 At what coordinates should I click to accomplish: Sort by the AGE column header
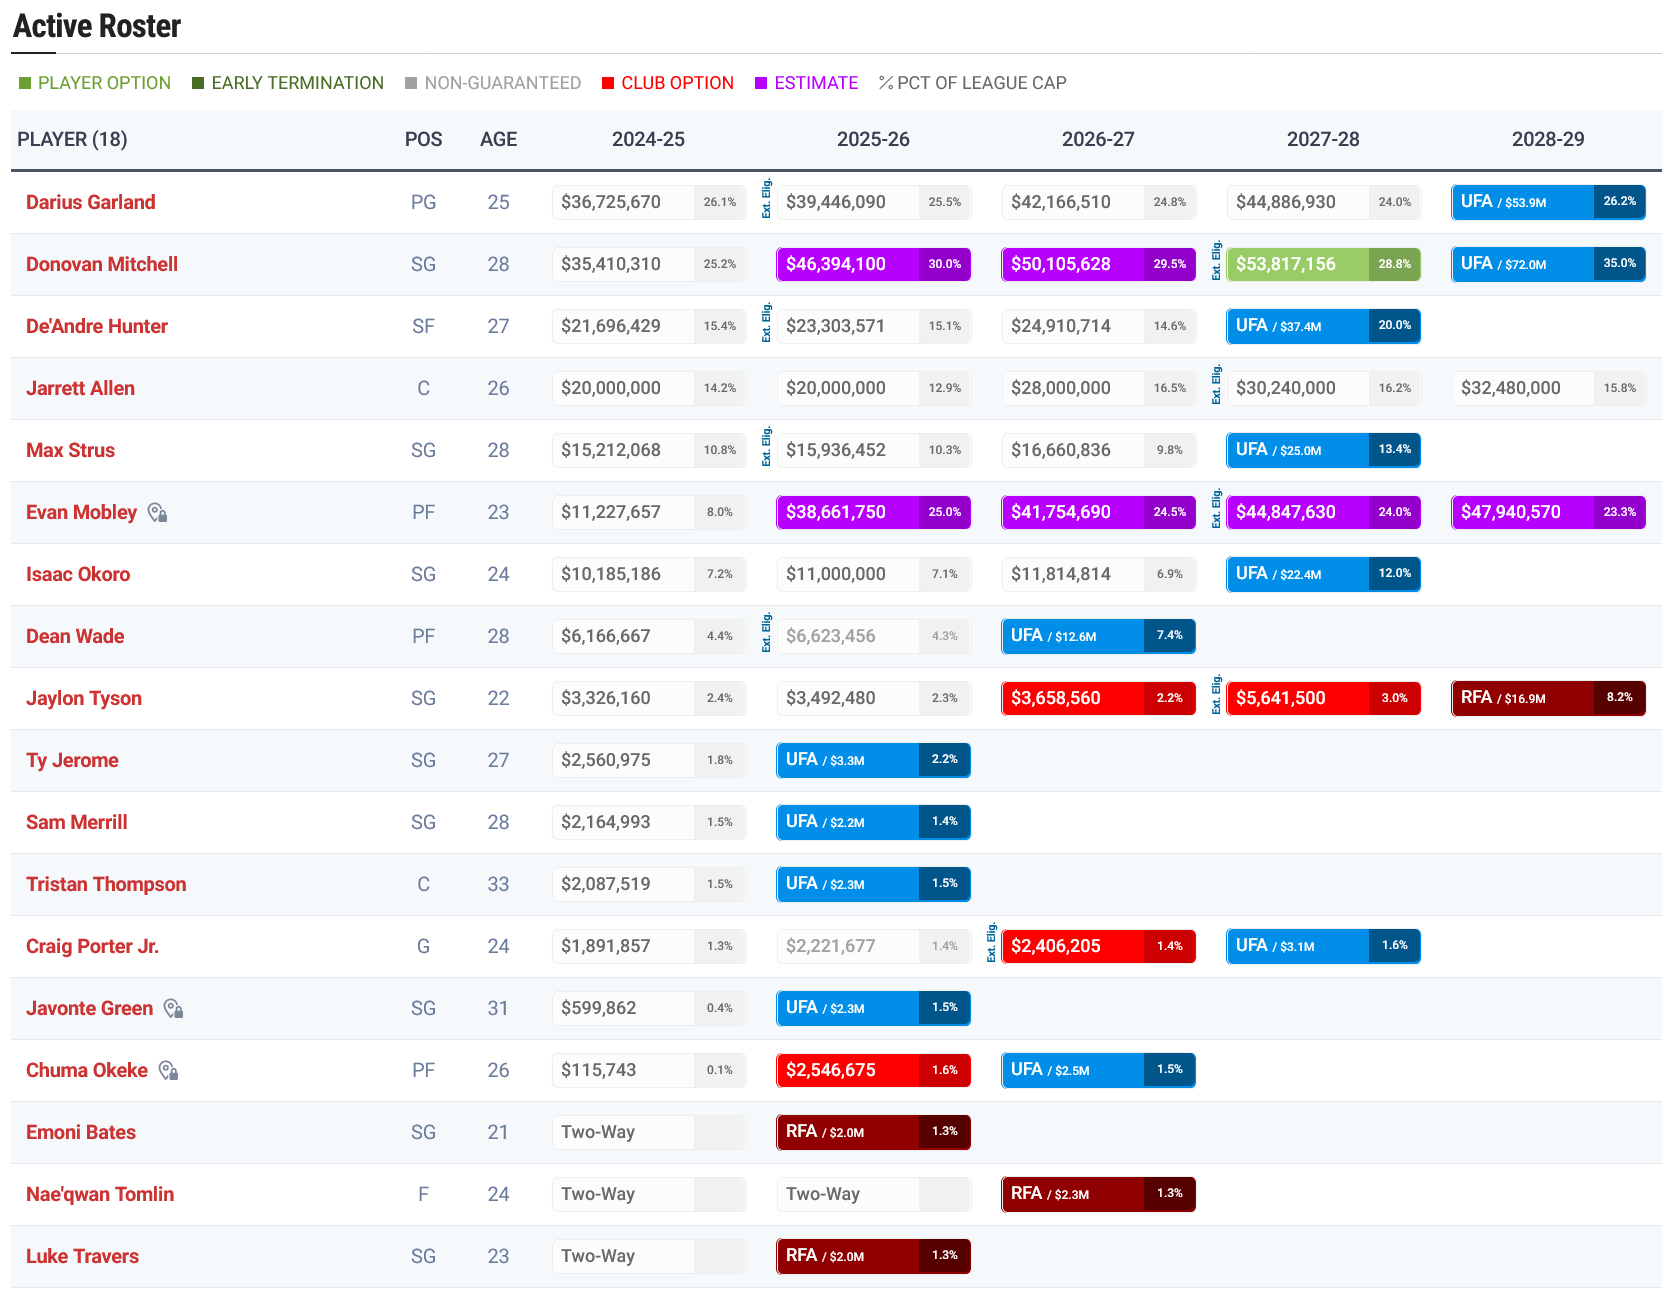tap(498, 139)
